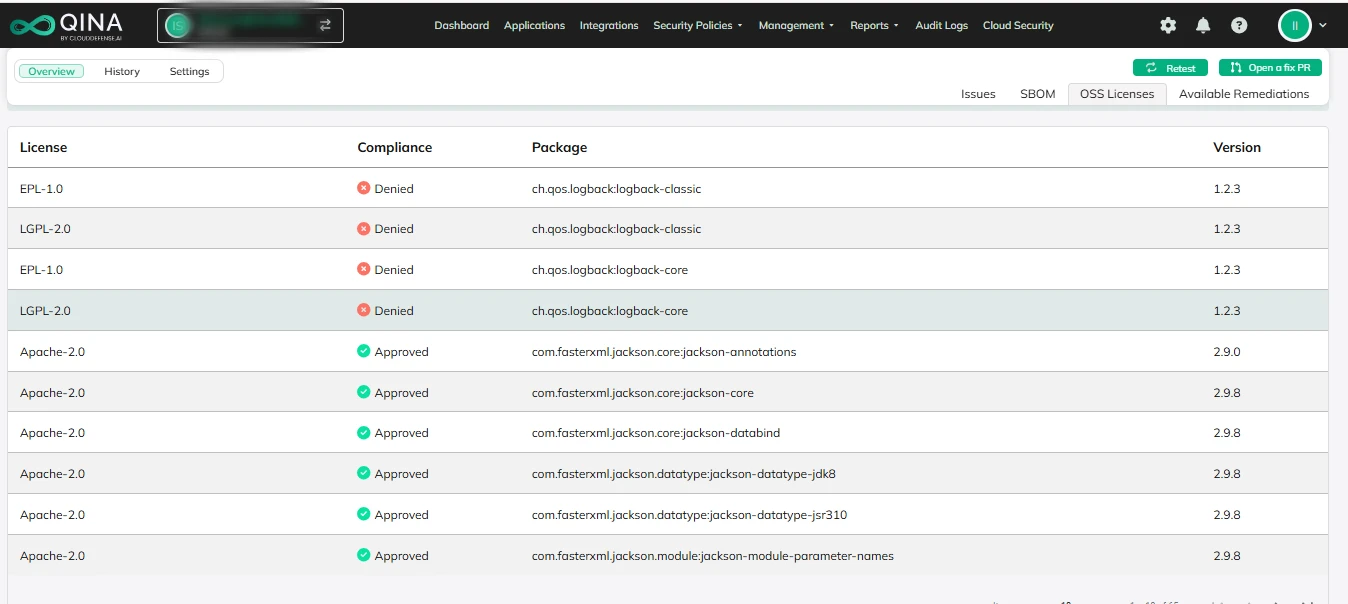Select the Settings view toggle
1348x604 pixels.
tap(189, 71)
